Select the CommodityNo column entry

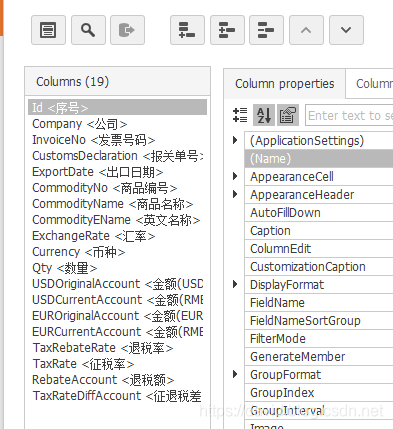[117, 188]
